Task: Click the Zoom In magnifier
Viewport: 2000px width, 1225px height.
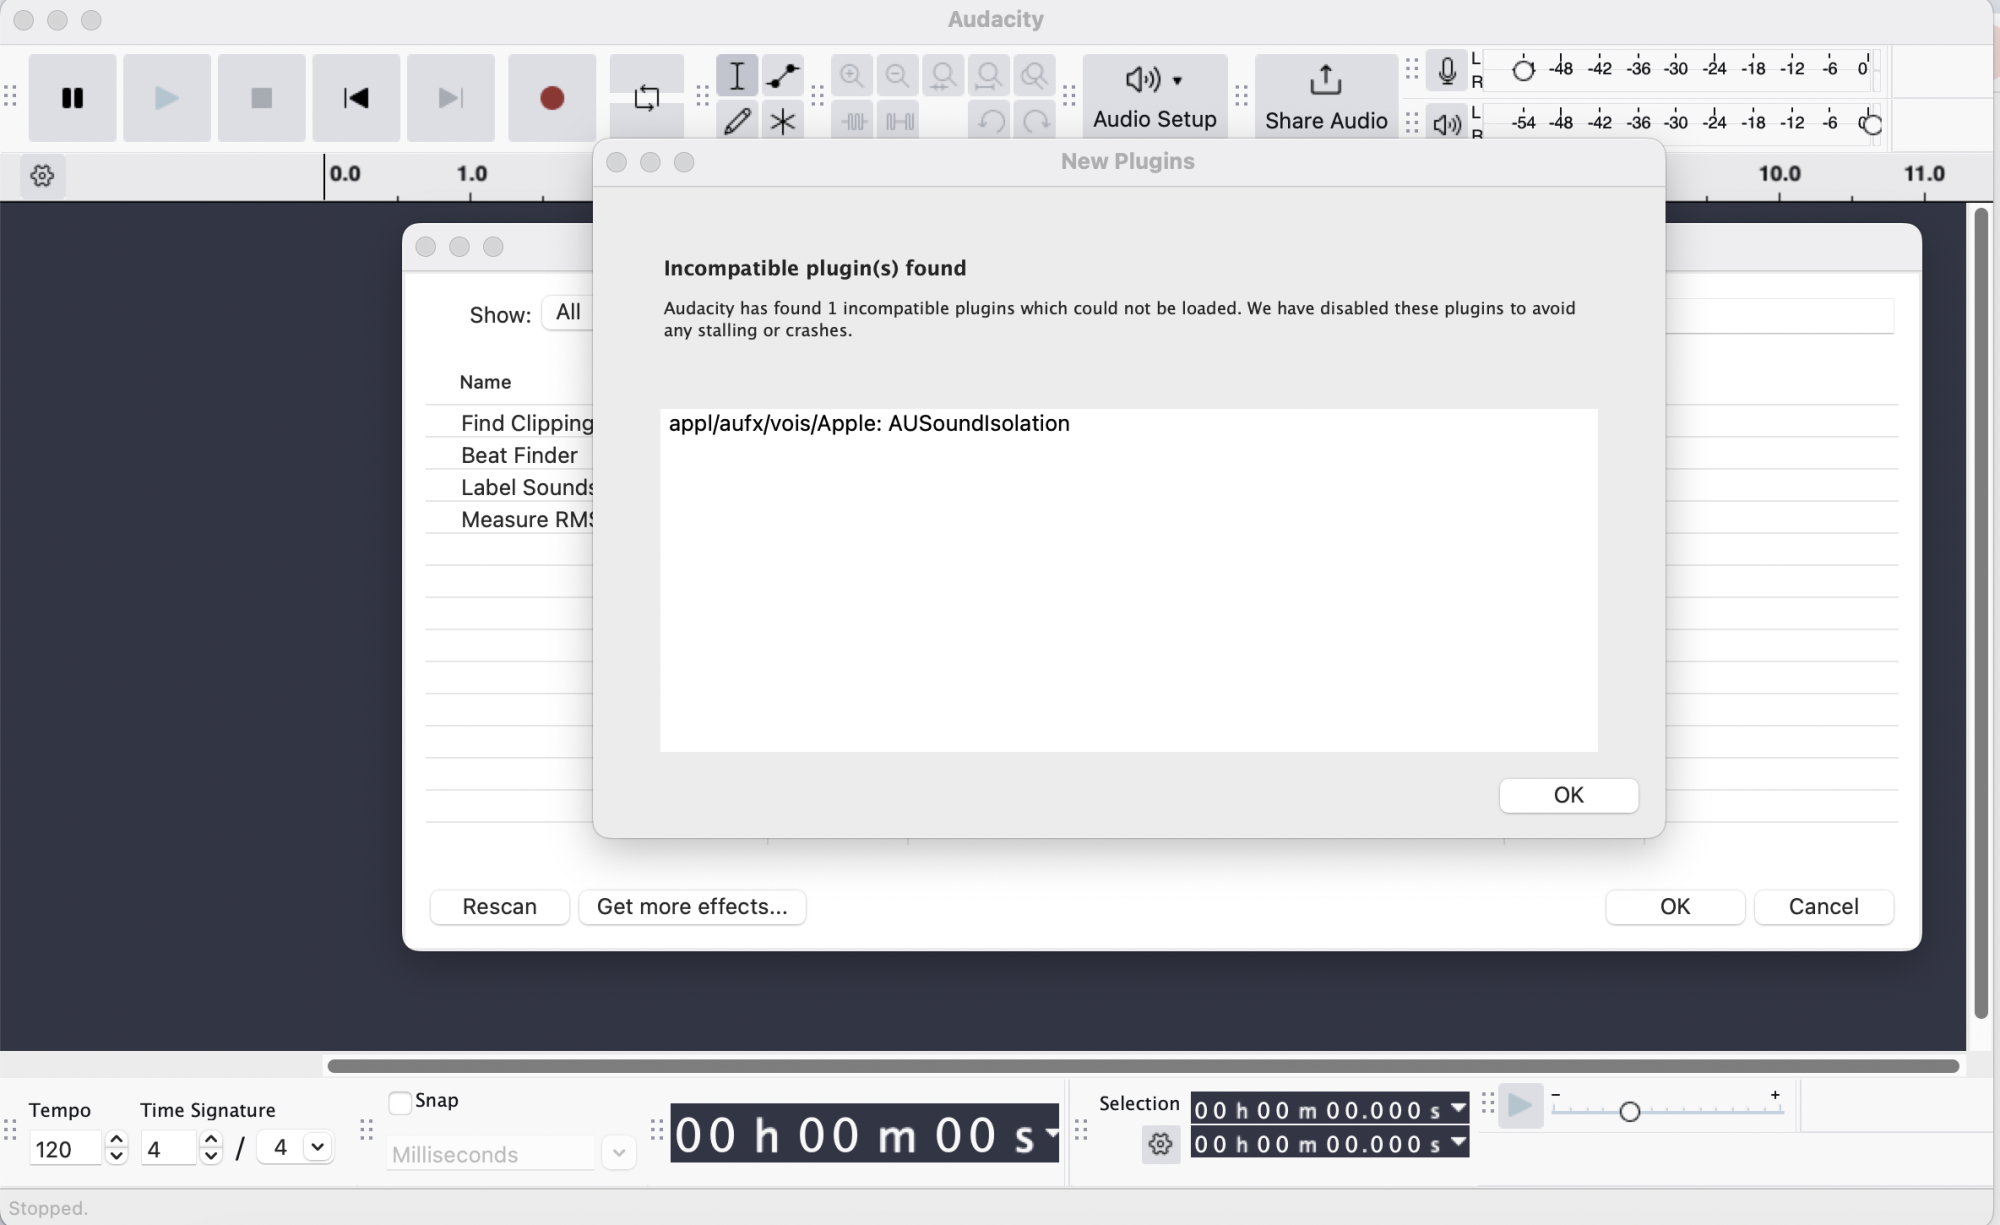Action: 851,76
